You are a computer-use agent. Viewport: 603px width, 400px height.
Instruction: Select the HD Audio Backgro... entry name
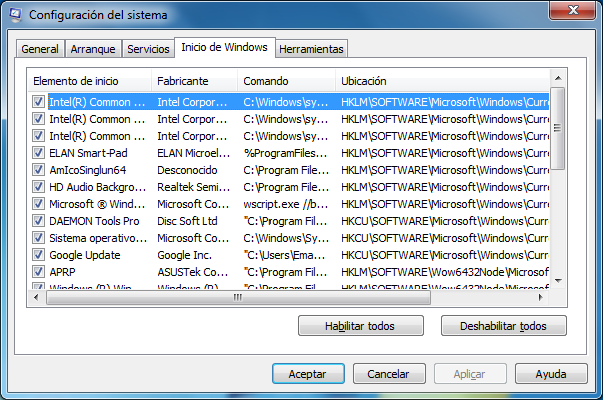tap(98, 187)
